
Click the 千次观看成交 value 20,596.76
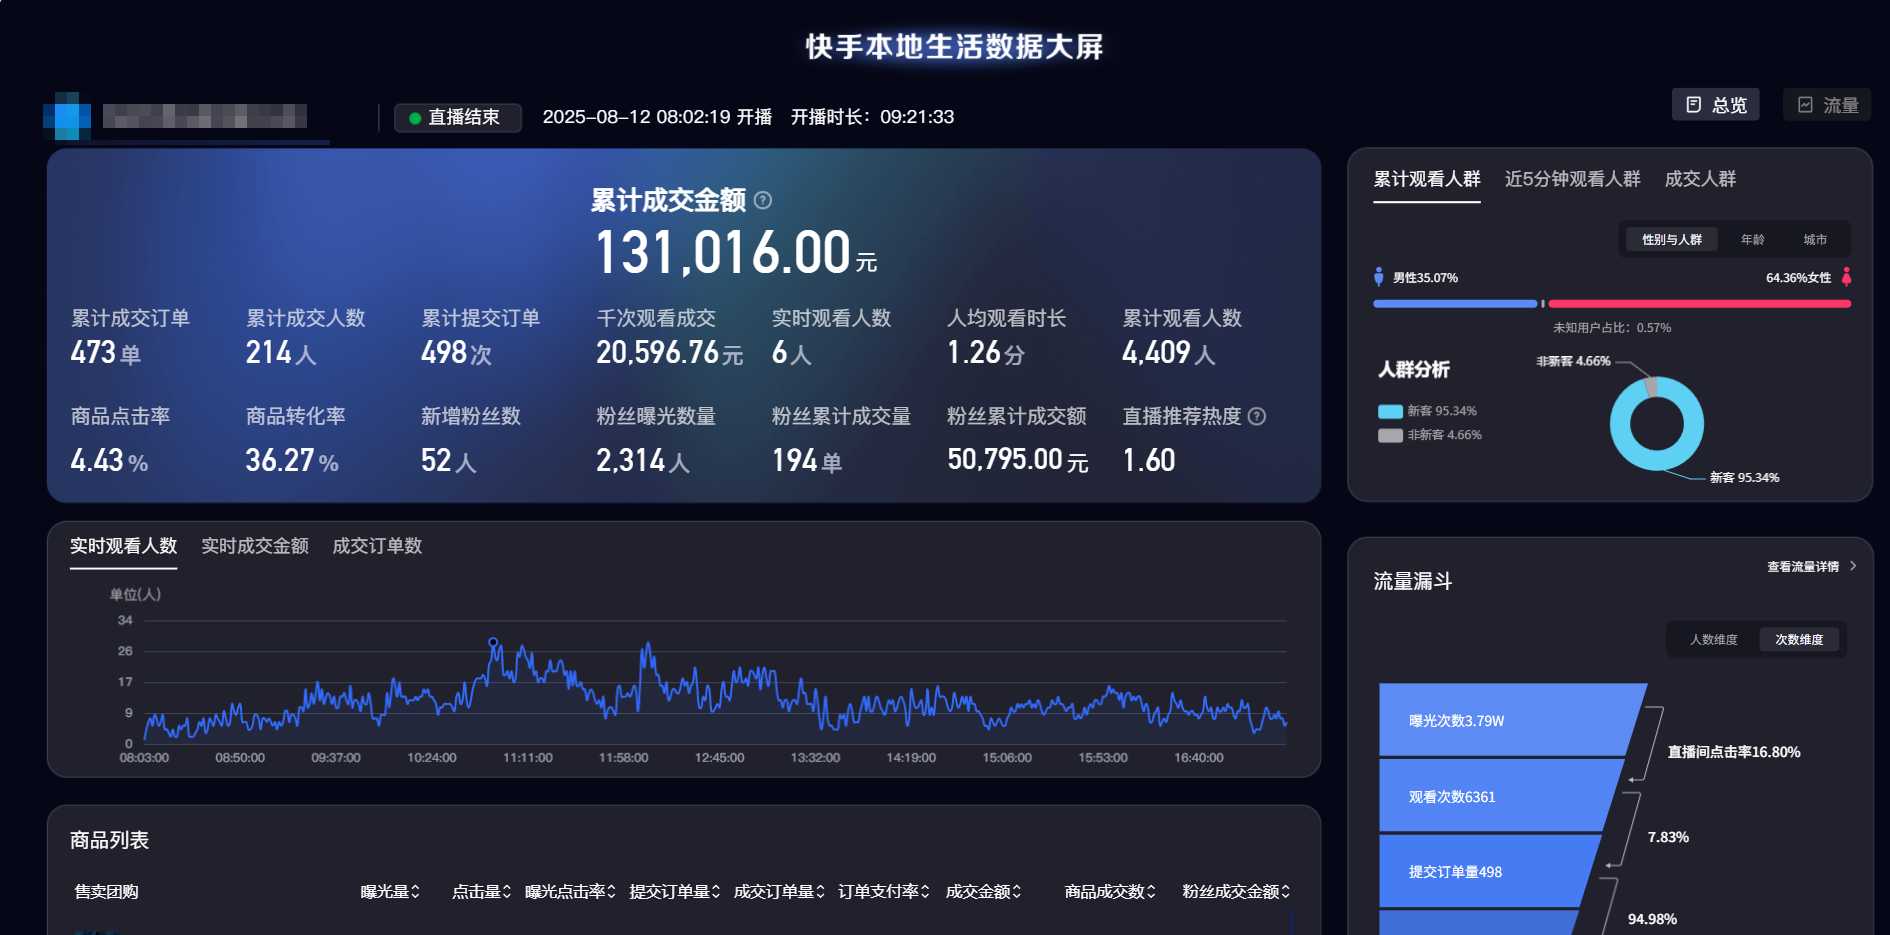click(657, 352)
